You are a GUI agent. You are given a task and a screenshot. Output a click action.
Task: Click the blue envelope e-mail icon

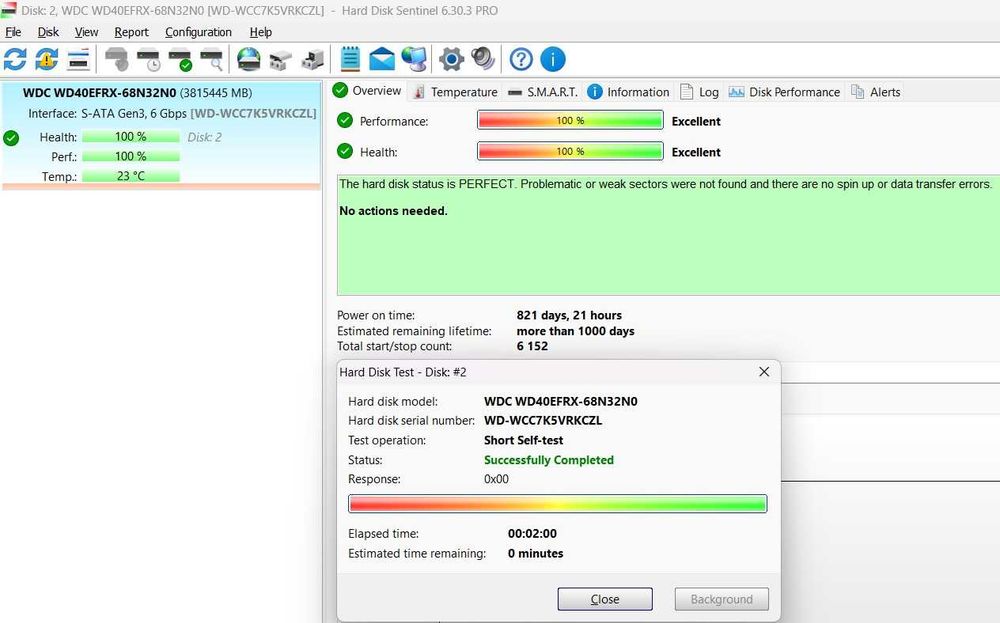382,59
